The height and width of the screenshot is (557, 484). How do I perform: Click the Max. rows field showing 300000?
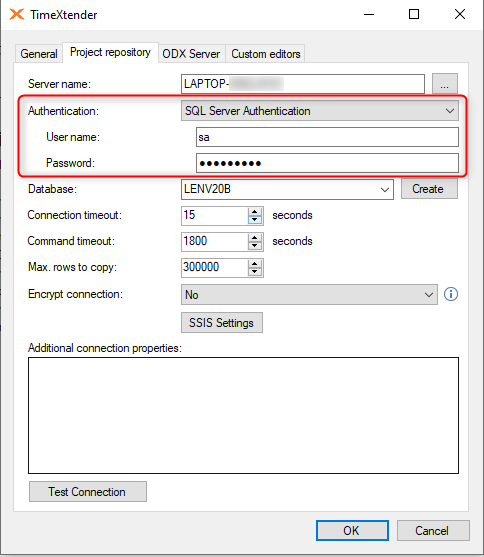[x=215, y=267]
